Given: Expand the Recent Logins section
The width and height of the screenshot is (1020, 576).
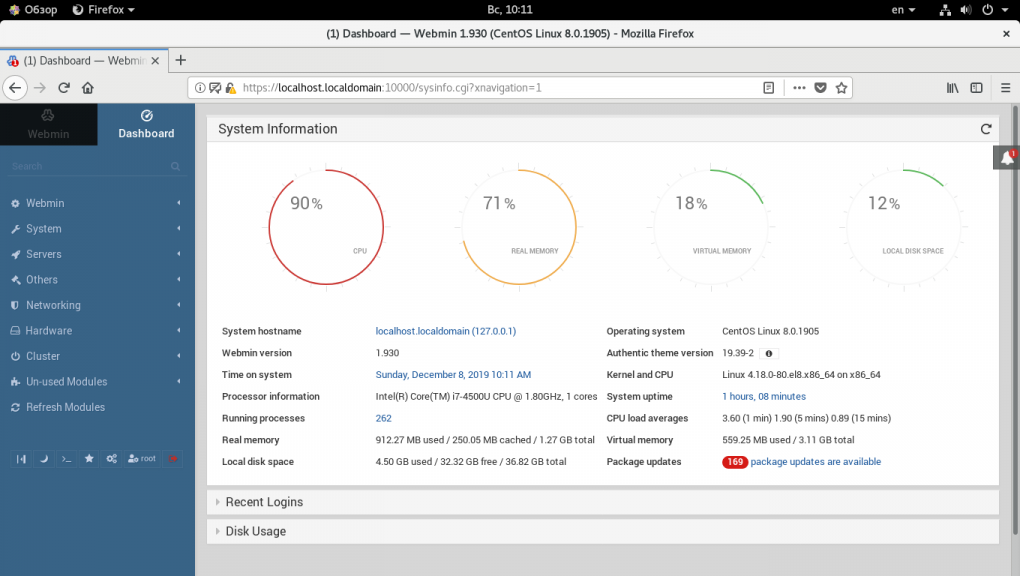Looking at the screenshot, I should click(x=264, y=501).
